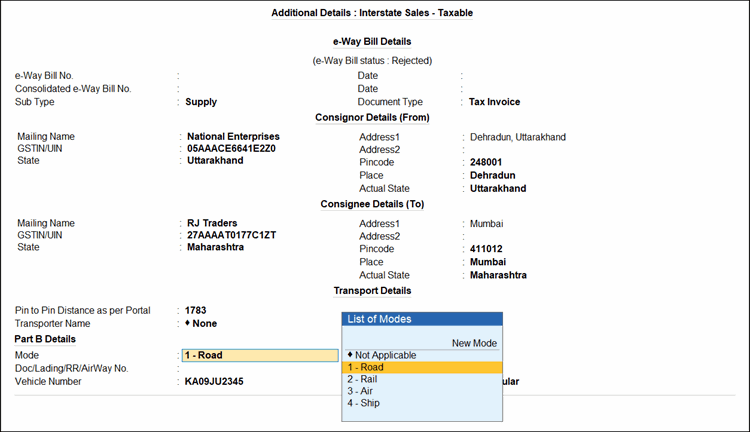Open the Transporter Name 'None' field
750x432 pixels.
pos(205,323)
